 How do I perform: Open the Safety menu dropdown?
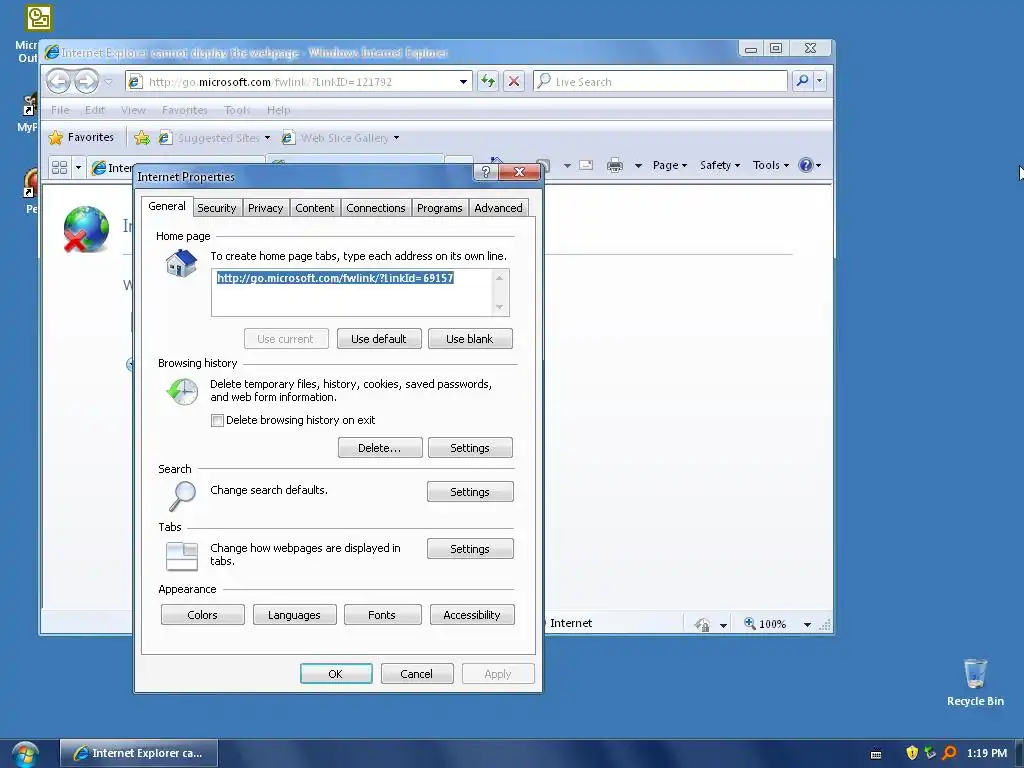pos(720,165)
